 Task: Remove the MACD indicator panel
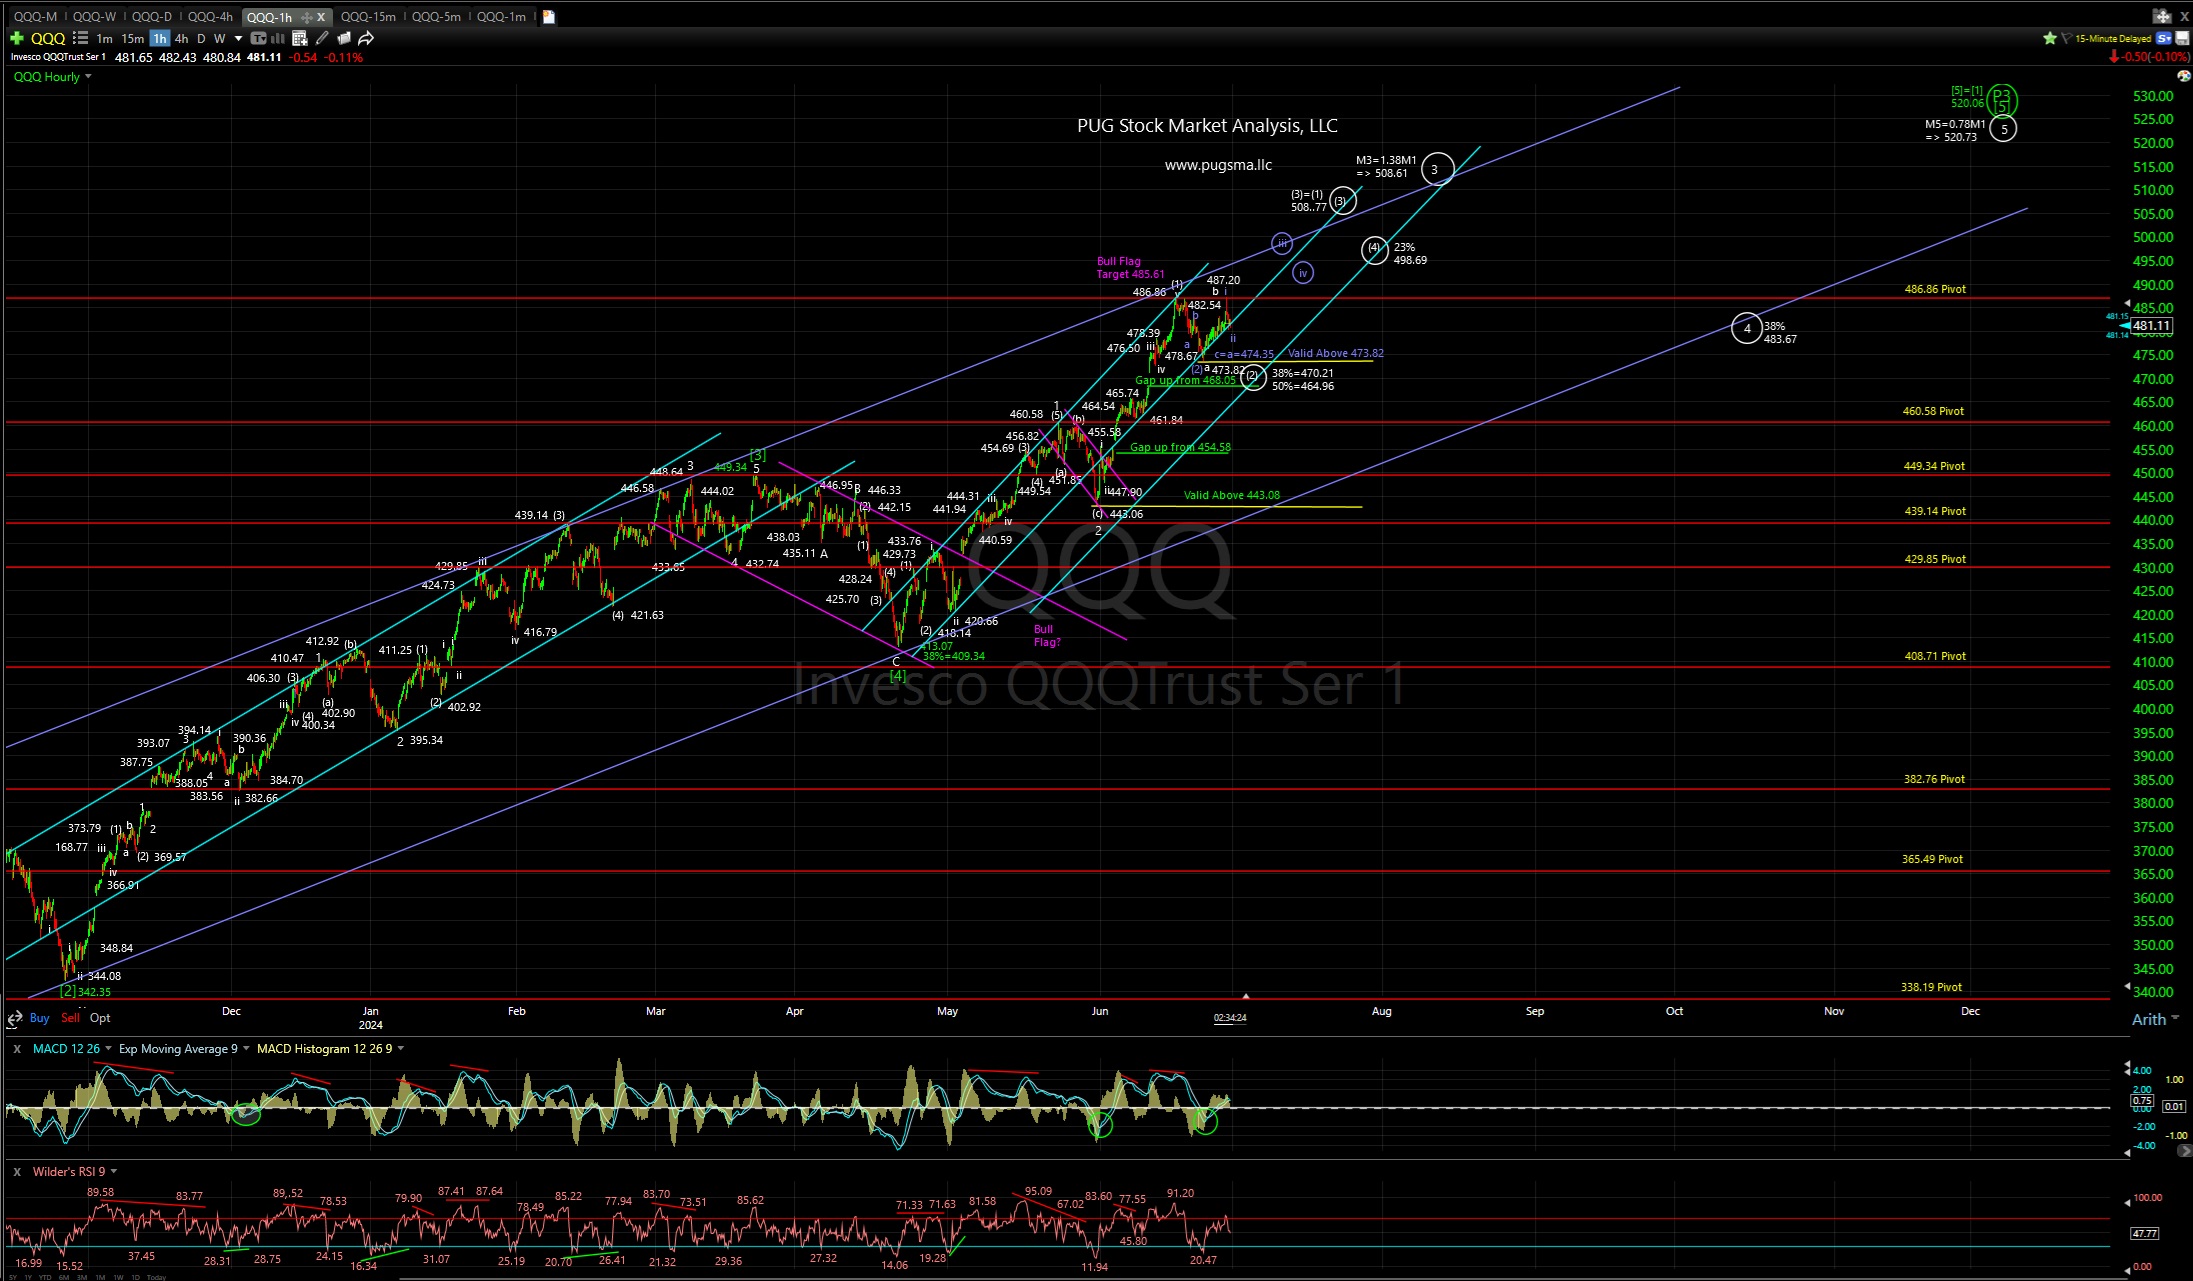[17, 1048]
